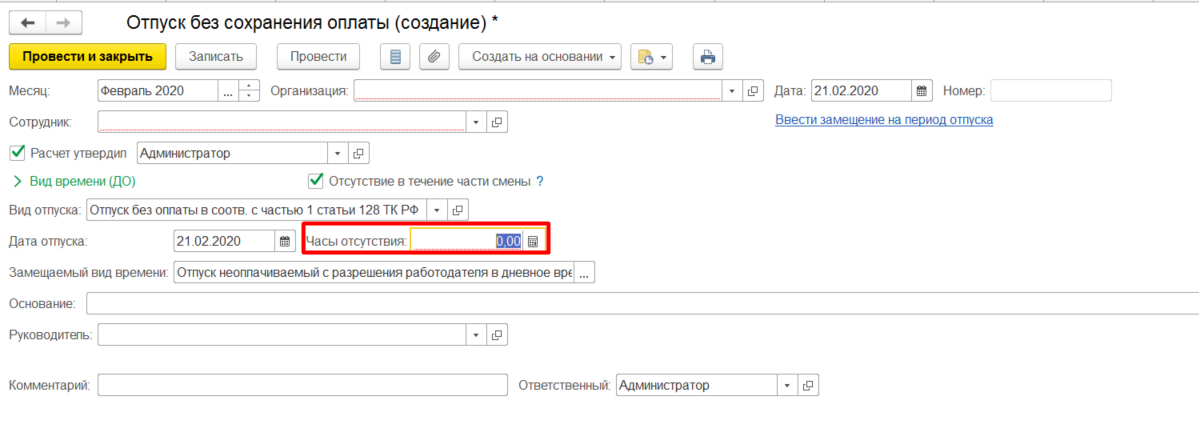The image size is (1199, 427).
Task: Expand Расчет утвердил Администратор dropdown
Action: [339, 153]
